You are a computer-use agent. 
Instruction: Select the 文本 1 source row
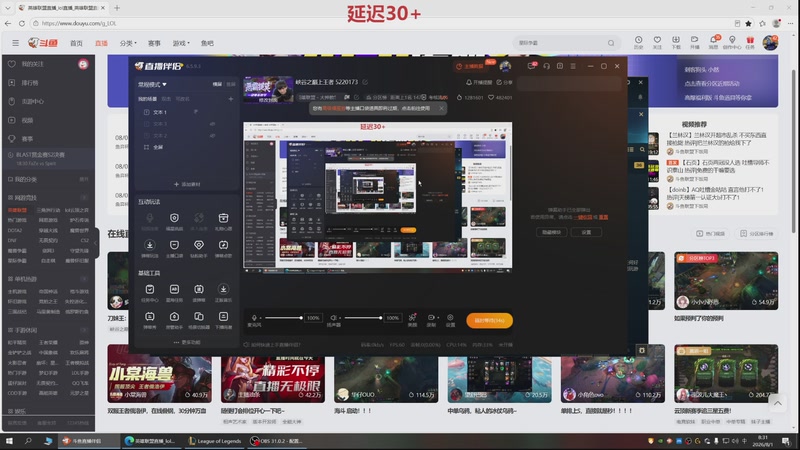click(x=186, y=112)
